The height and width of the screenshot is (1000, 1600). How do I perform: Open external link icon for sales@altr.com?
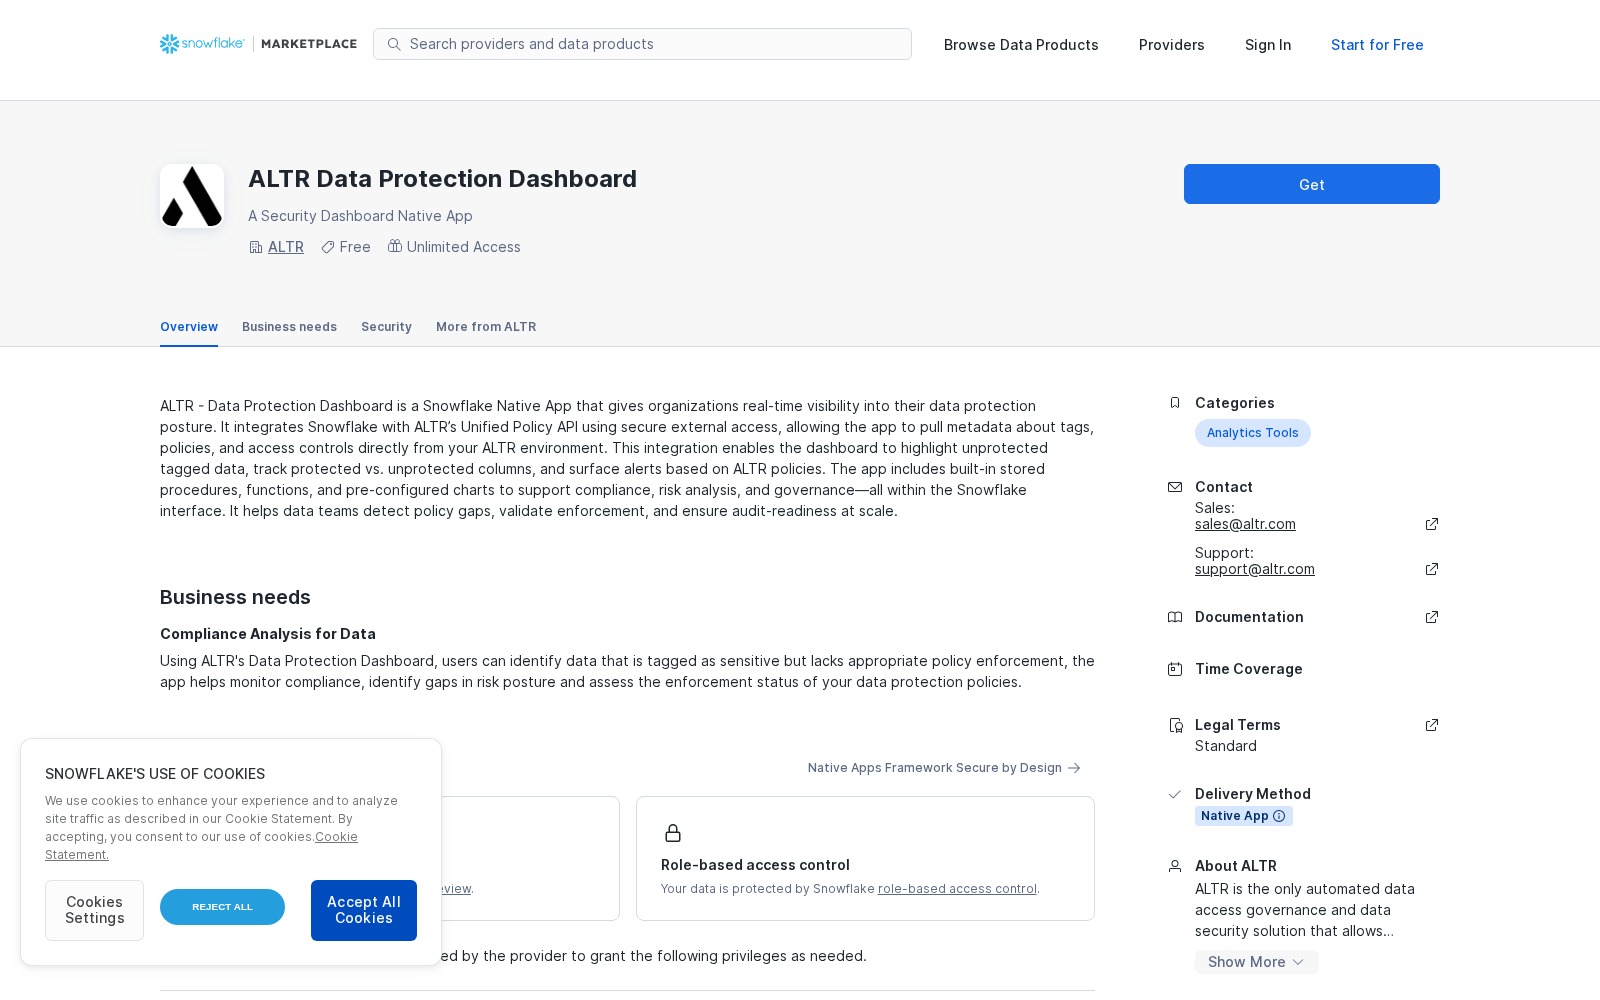(1432, 524)
